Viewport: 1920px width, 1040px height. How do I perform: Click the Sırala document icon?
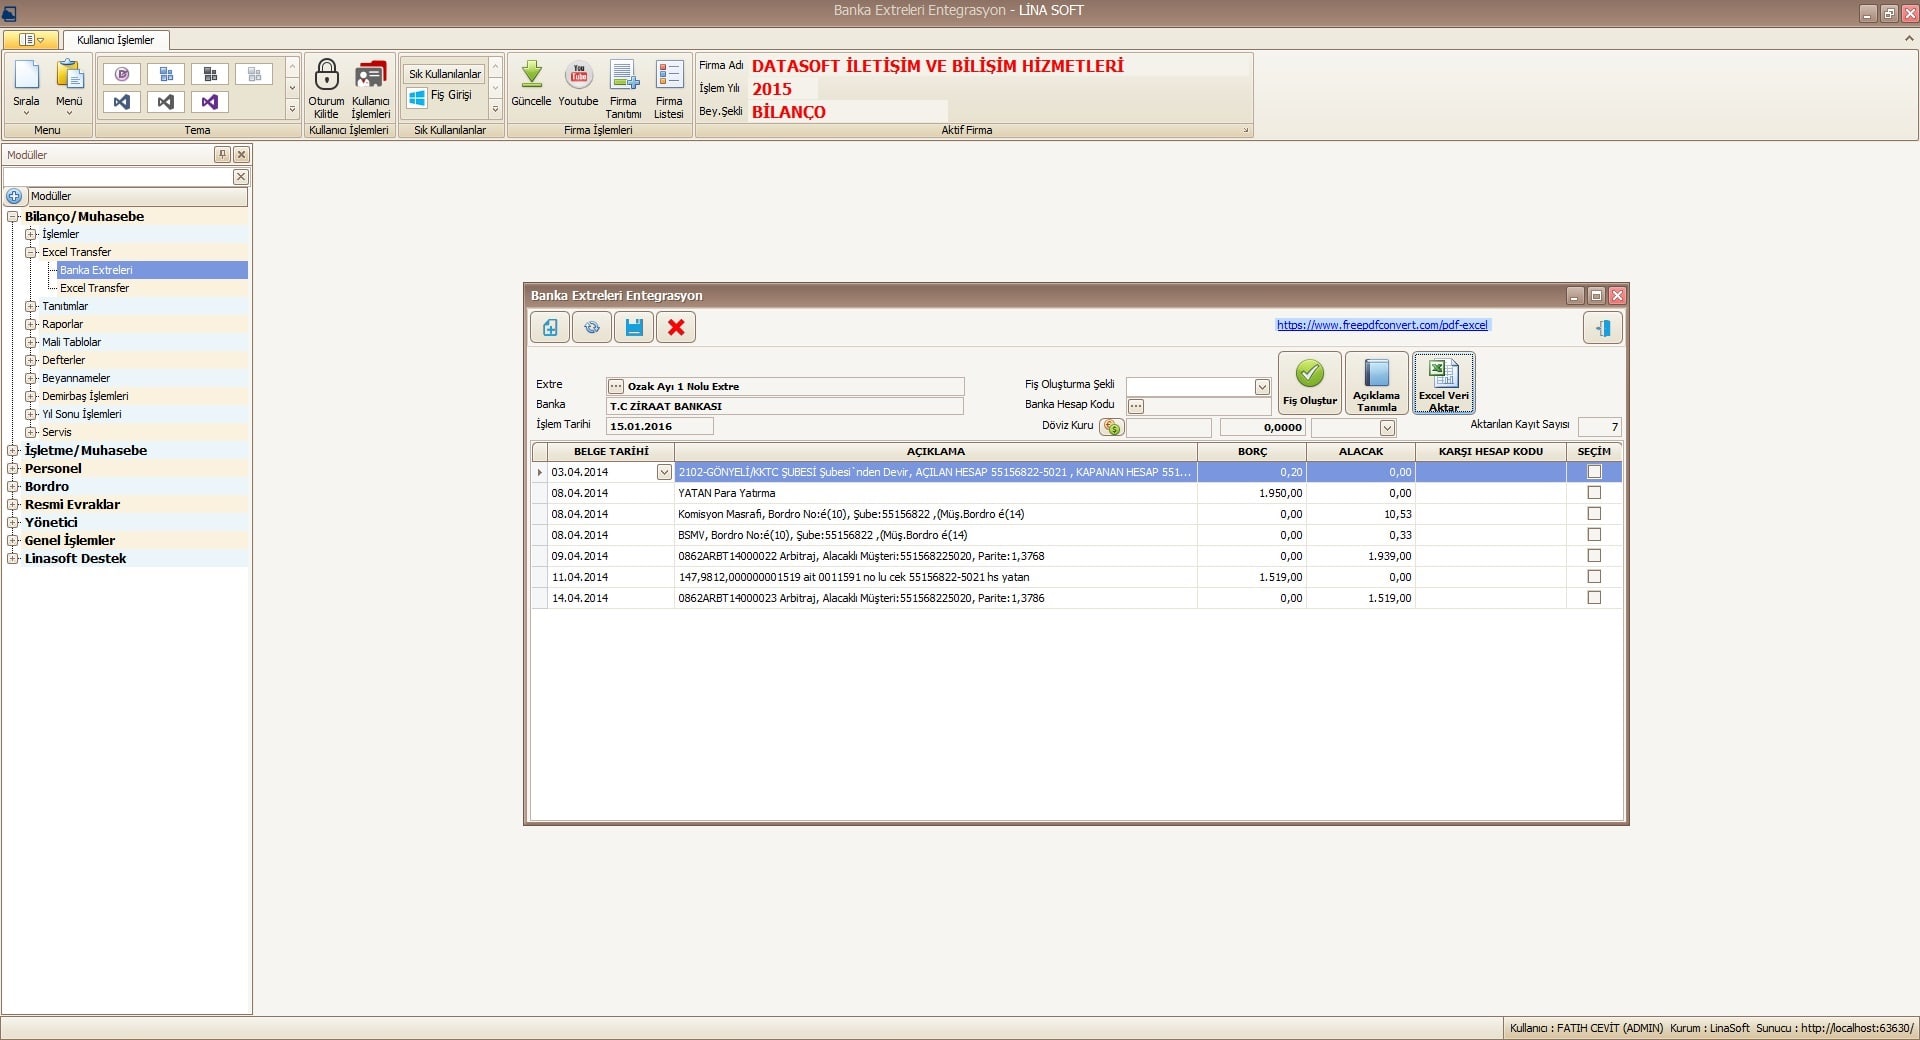[26, 76]
